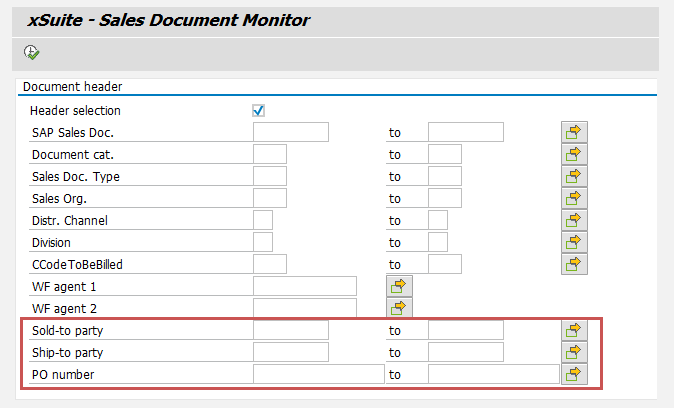
Task: Open multiple selection for SAP Sales Doc.
Action: 573,132
